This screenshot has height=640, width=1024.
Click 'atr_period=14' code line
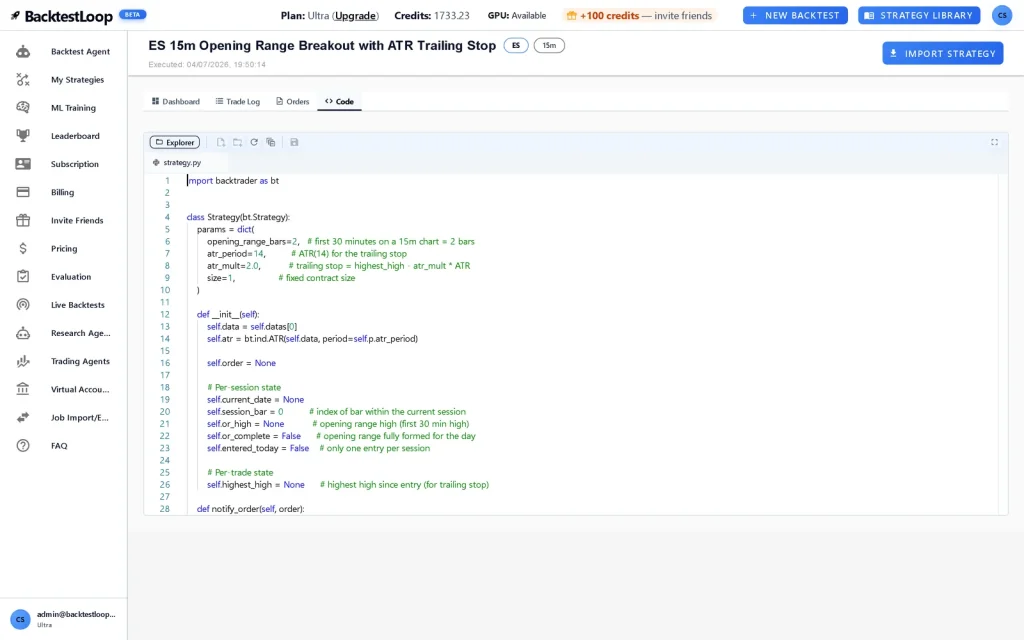point(307,253)
